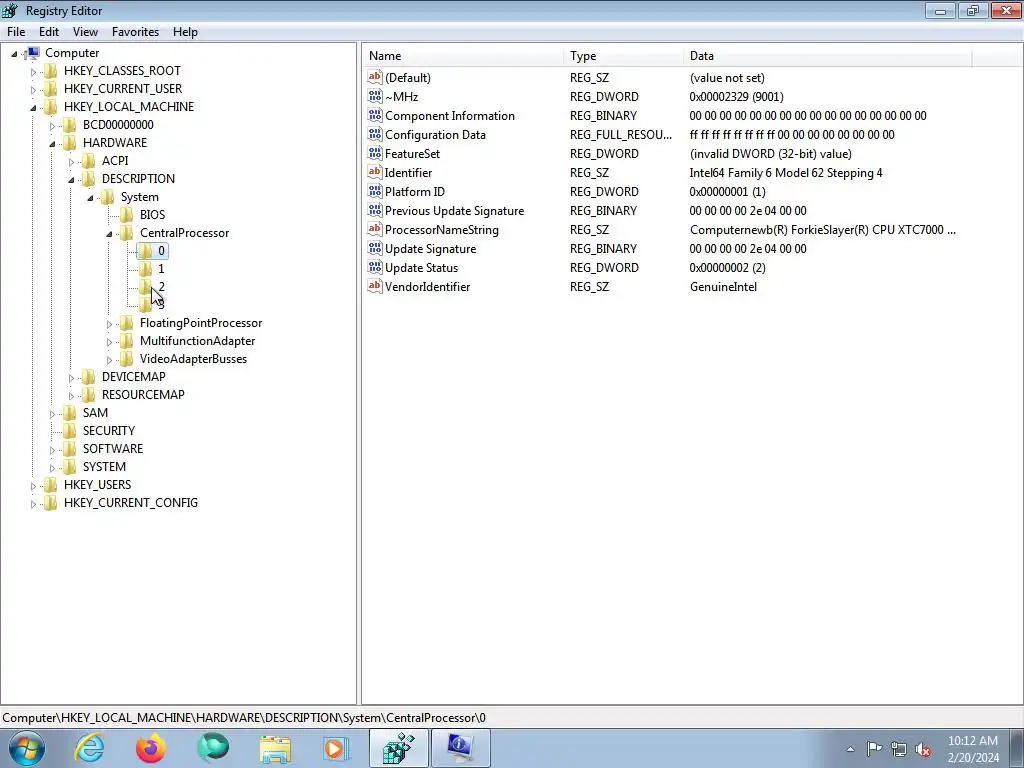Select the DESCRIPTION key in the tree
Image resolution: width=1024 pixels, height=768 pixels.
[138, 178]
